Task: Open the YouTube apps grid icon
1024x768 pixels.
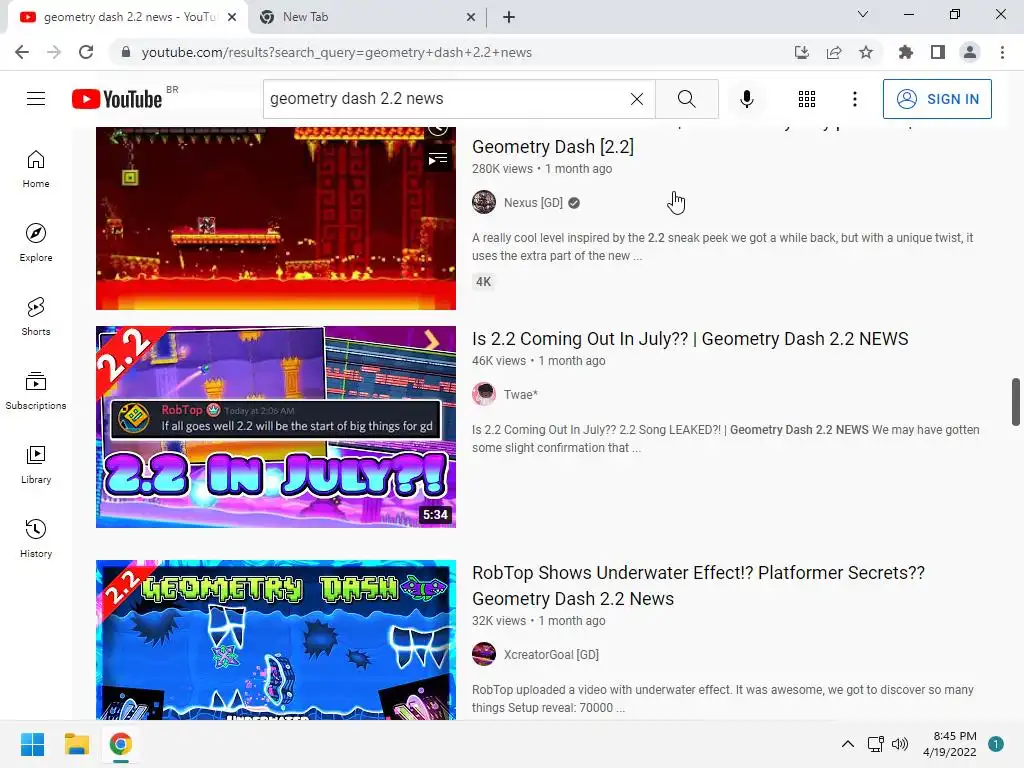Action: tap(807, 99)
